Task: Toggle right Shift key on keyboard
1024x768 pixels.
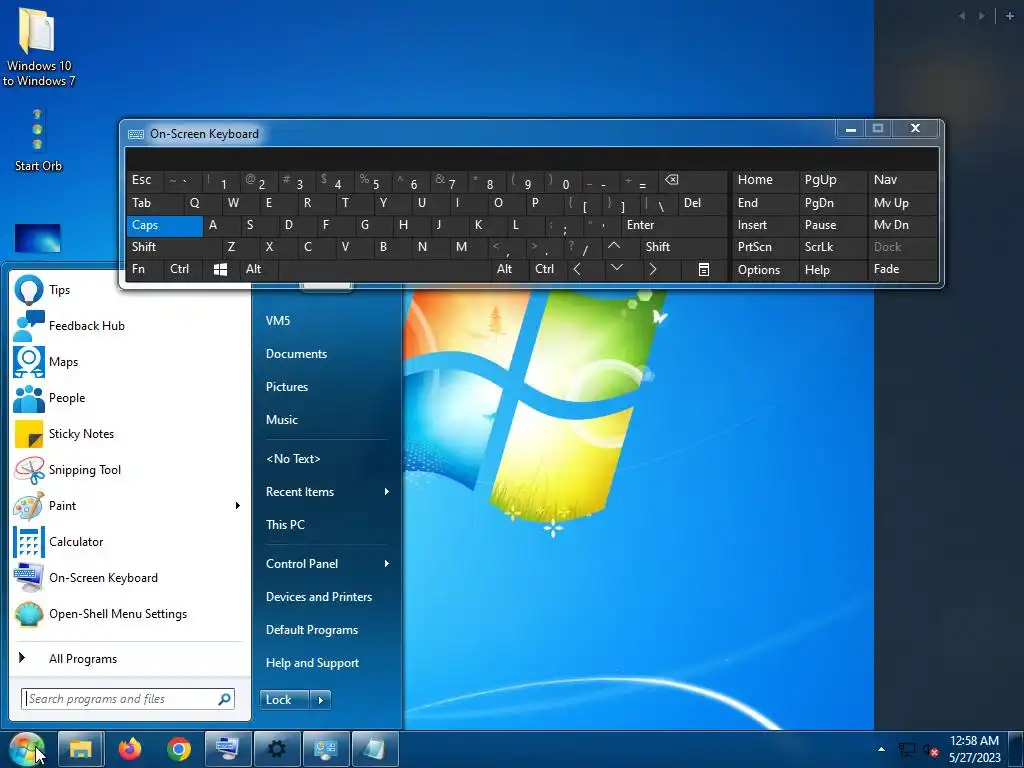Action: click(682, 247)
